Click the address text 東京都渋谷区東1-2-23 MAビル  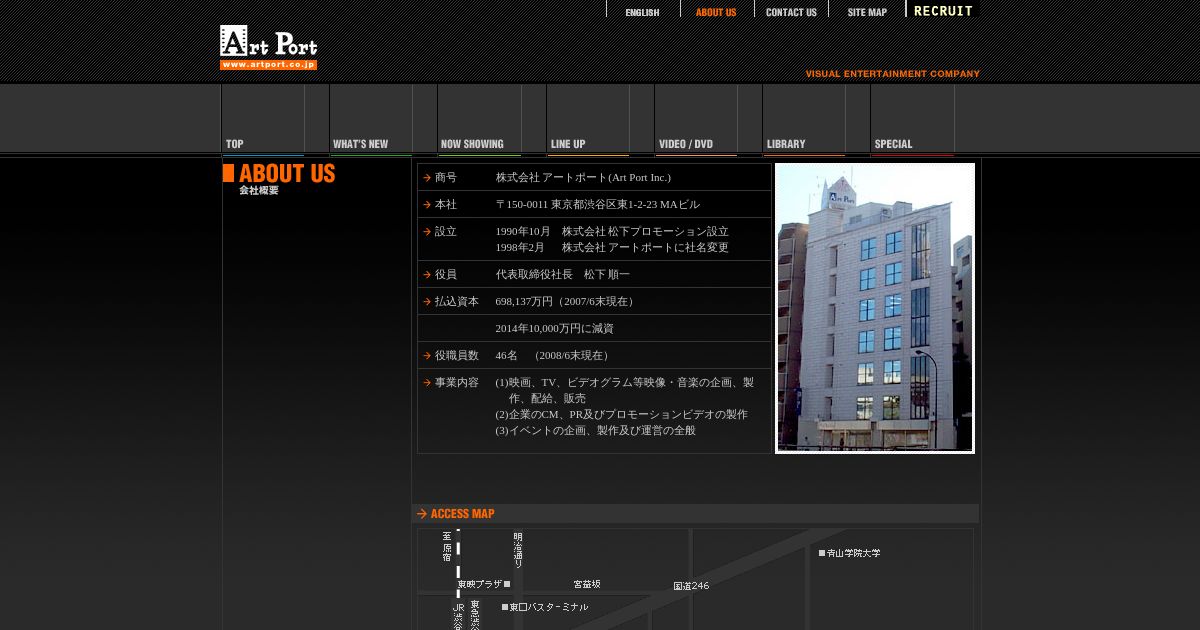(x=623, y=204)
